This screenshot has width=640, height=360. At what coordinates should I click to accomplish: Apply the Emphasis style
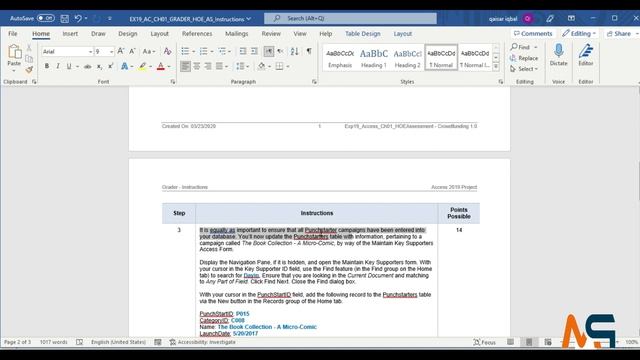[x=340, y=58]
